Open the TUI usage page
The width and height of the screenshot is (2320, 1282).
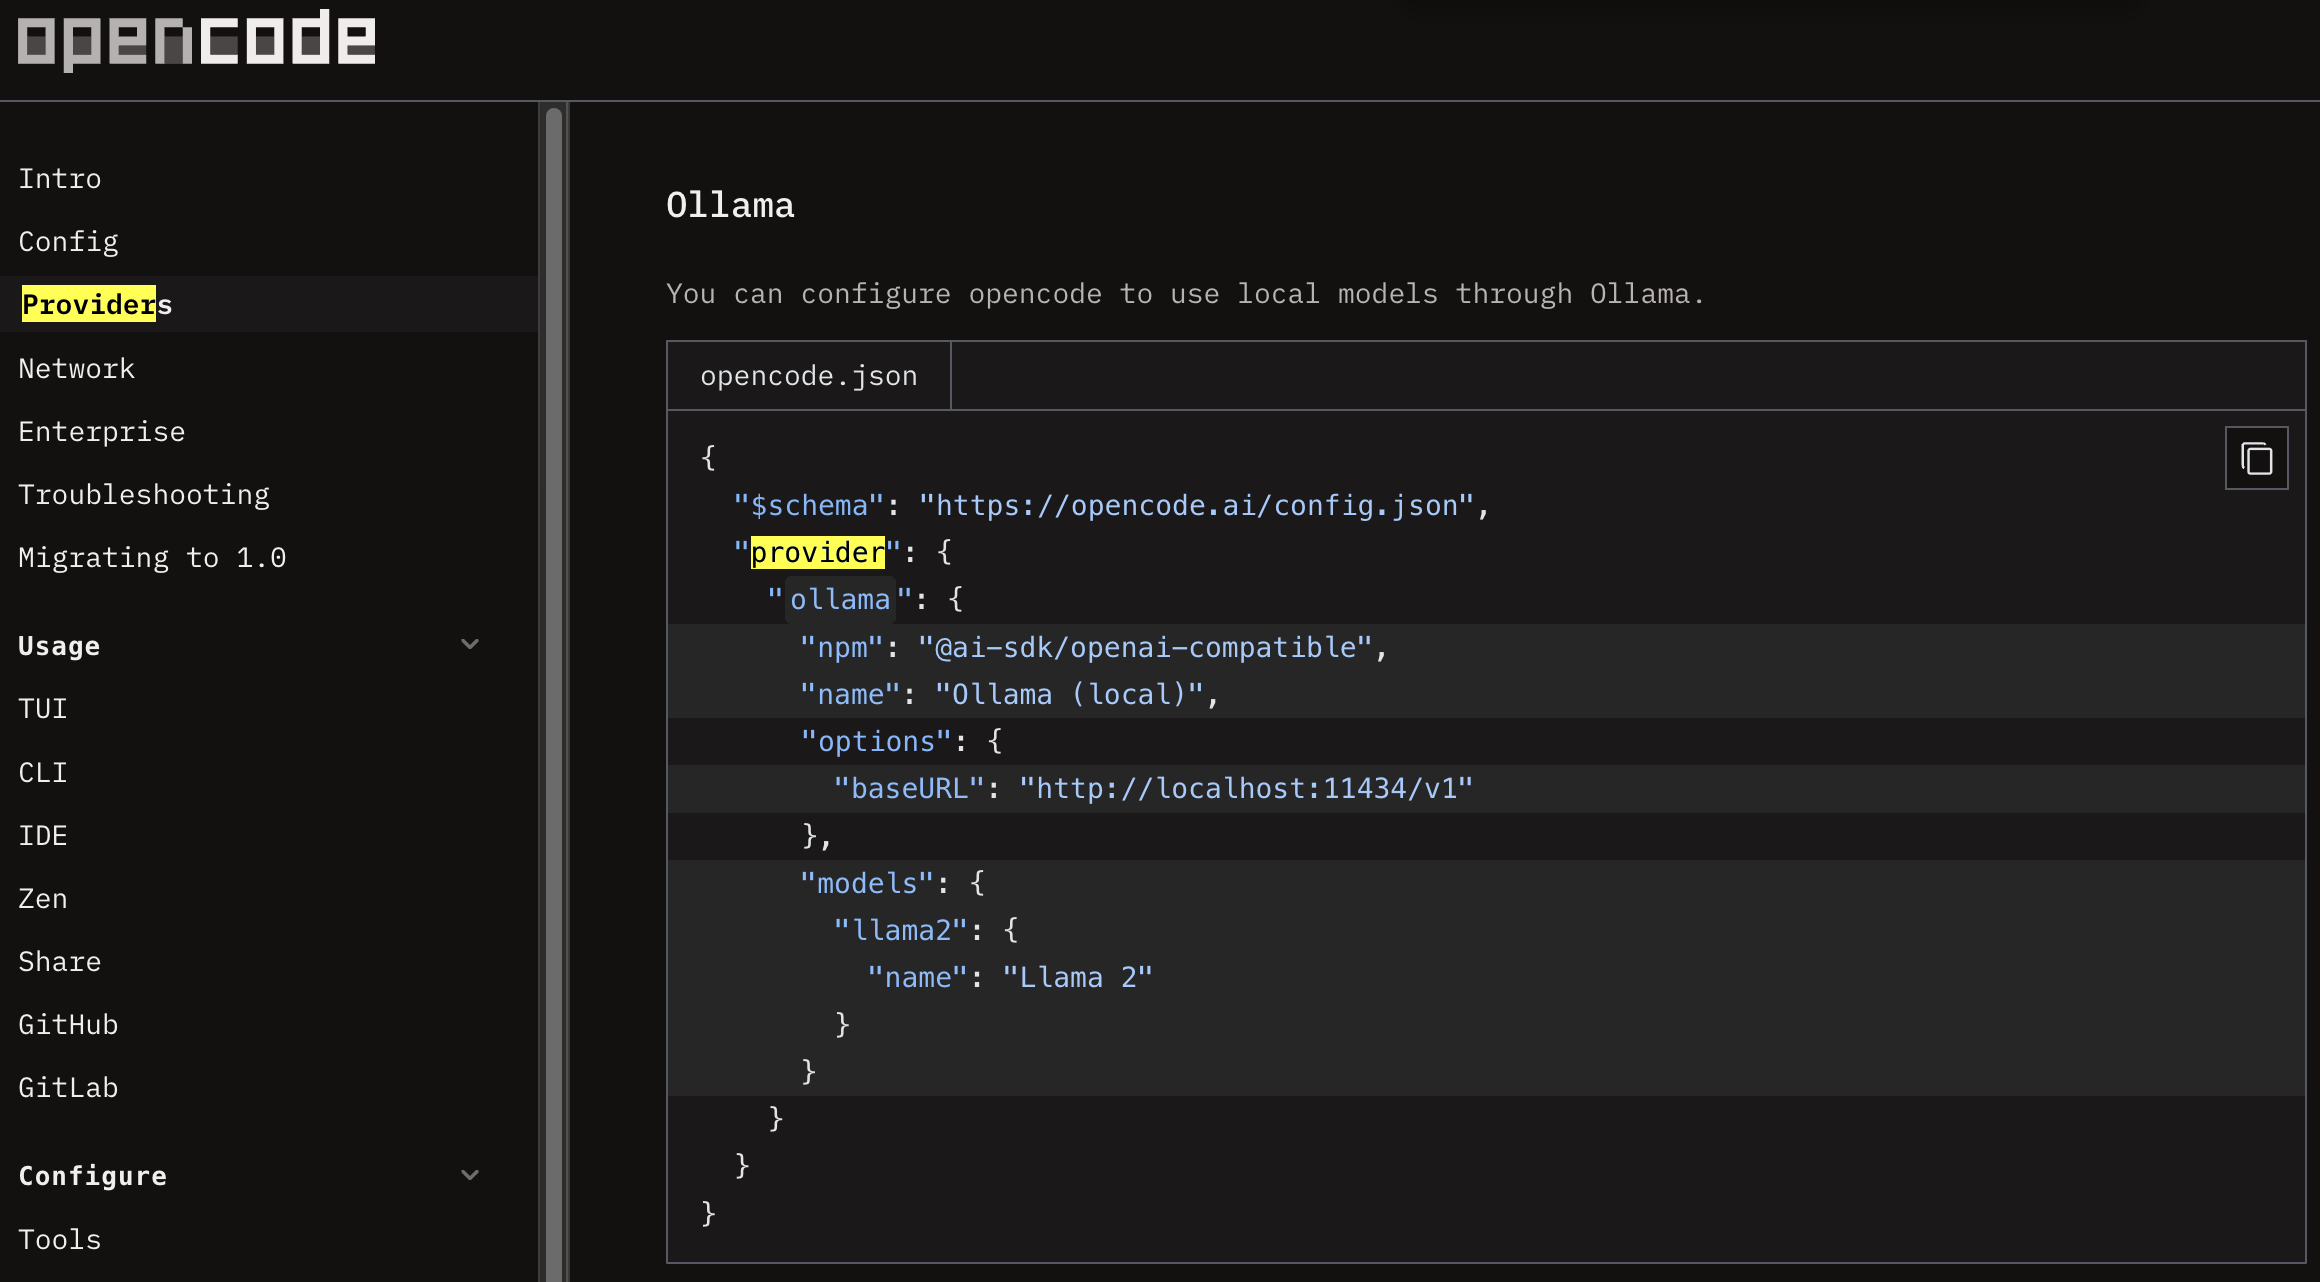pyautogui.click(x=43, y=709)
